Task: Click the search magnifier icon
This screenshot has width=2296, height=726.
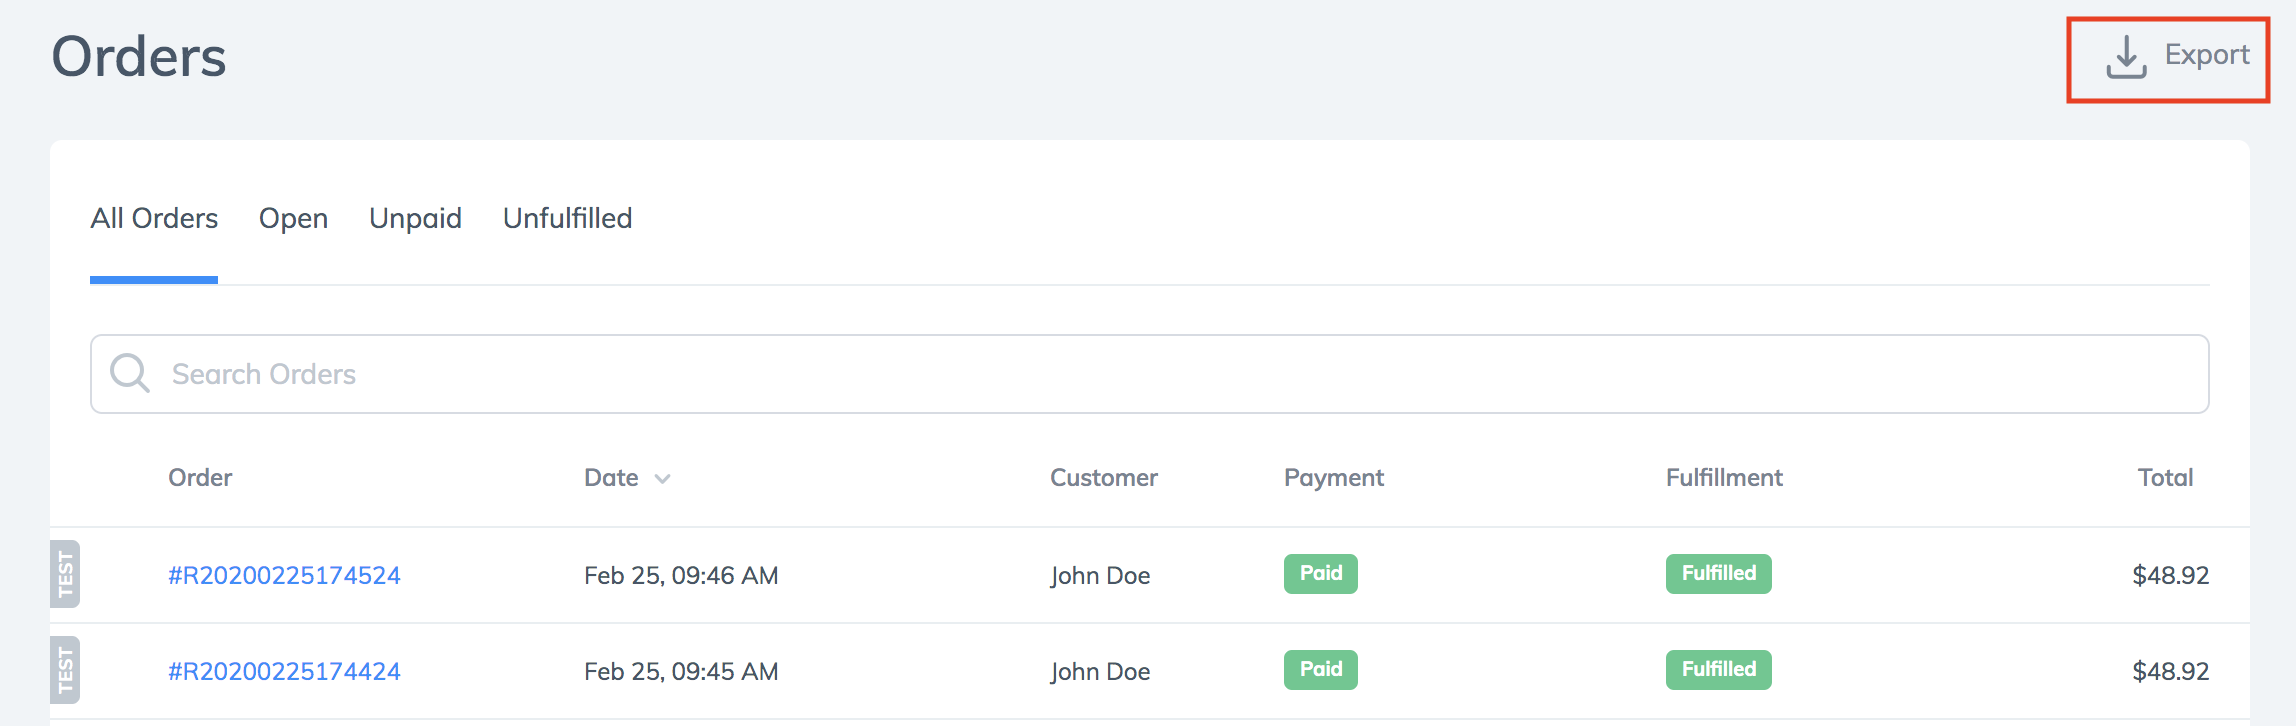Action: 130,373
